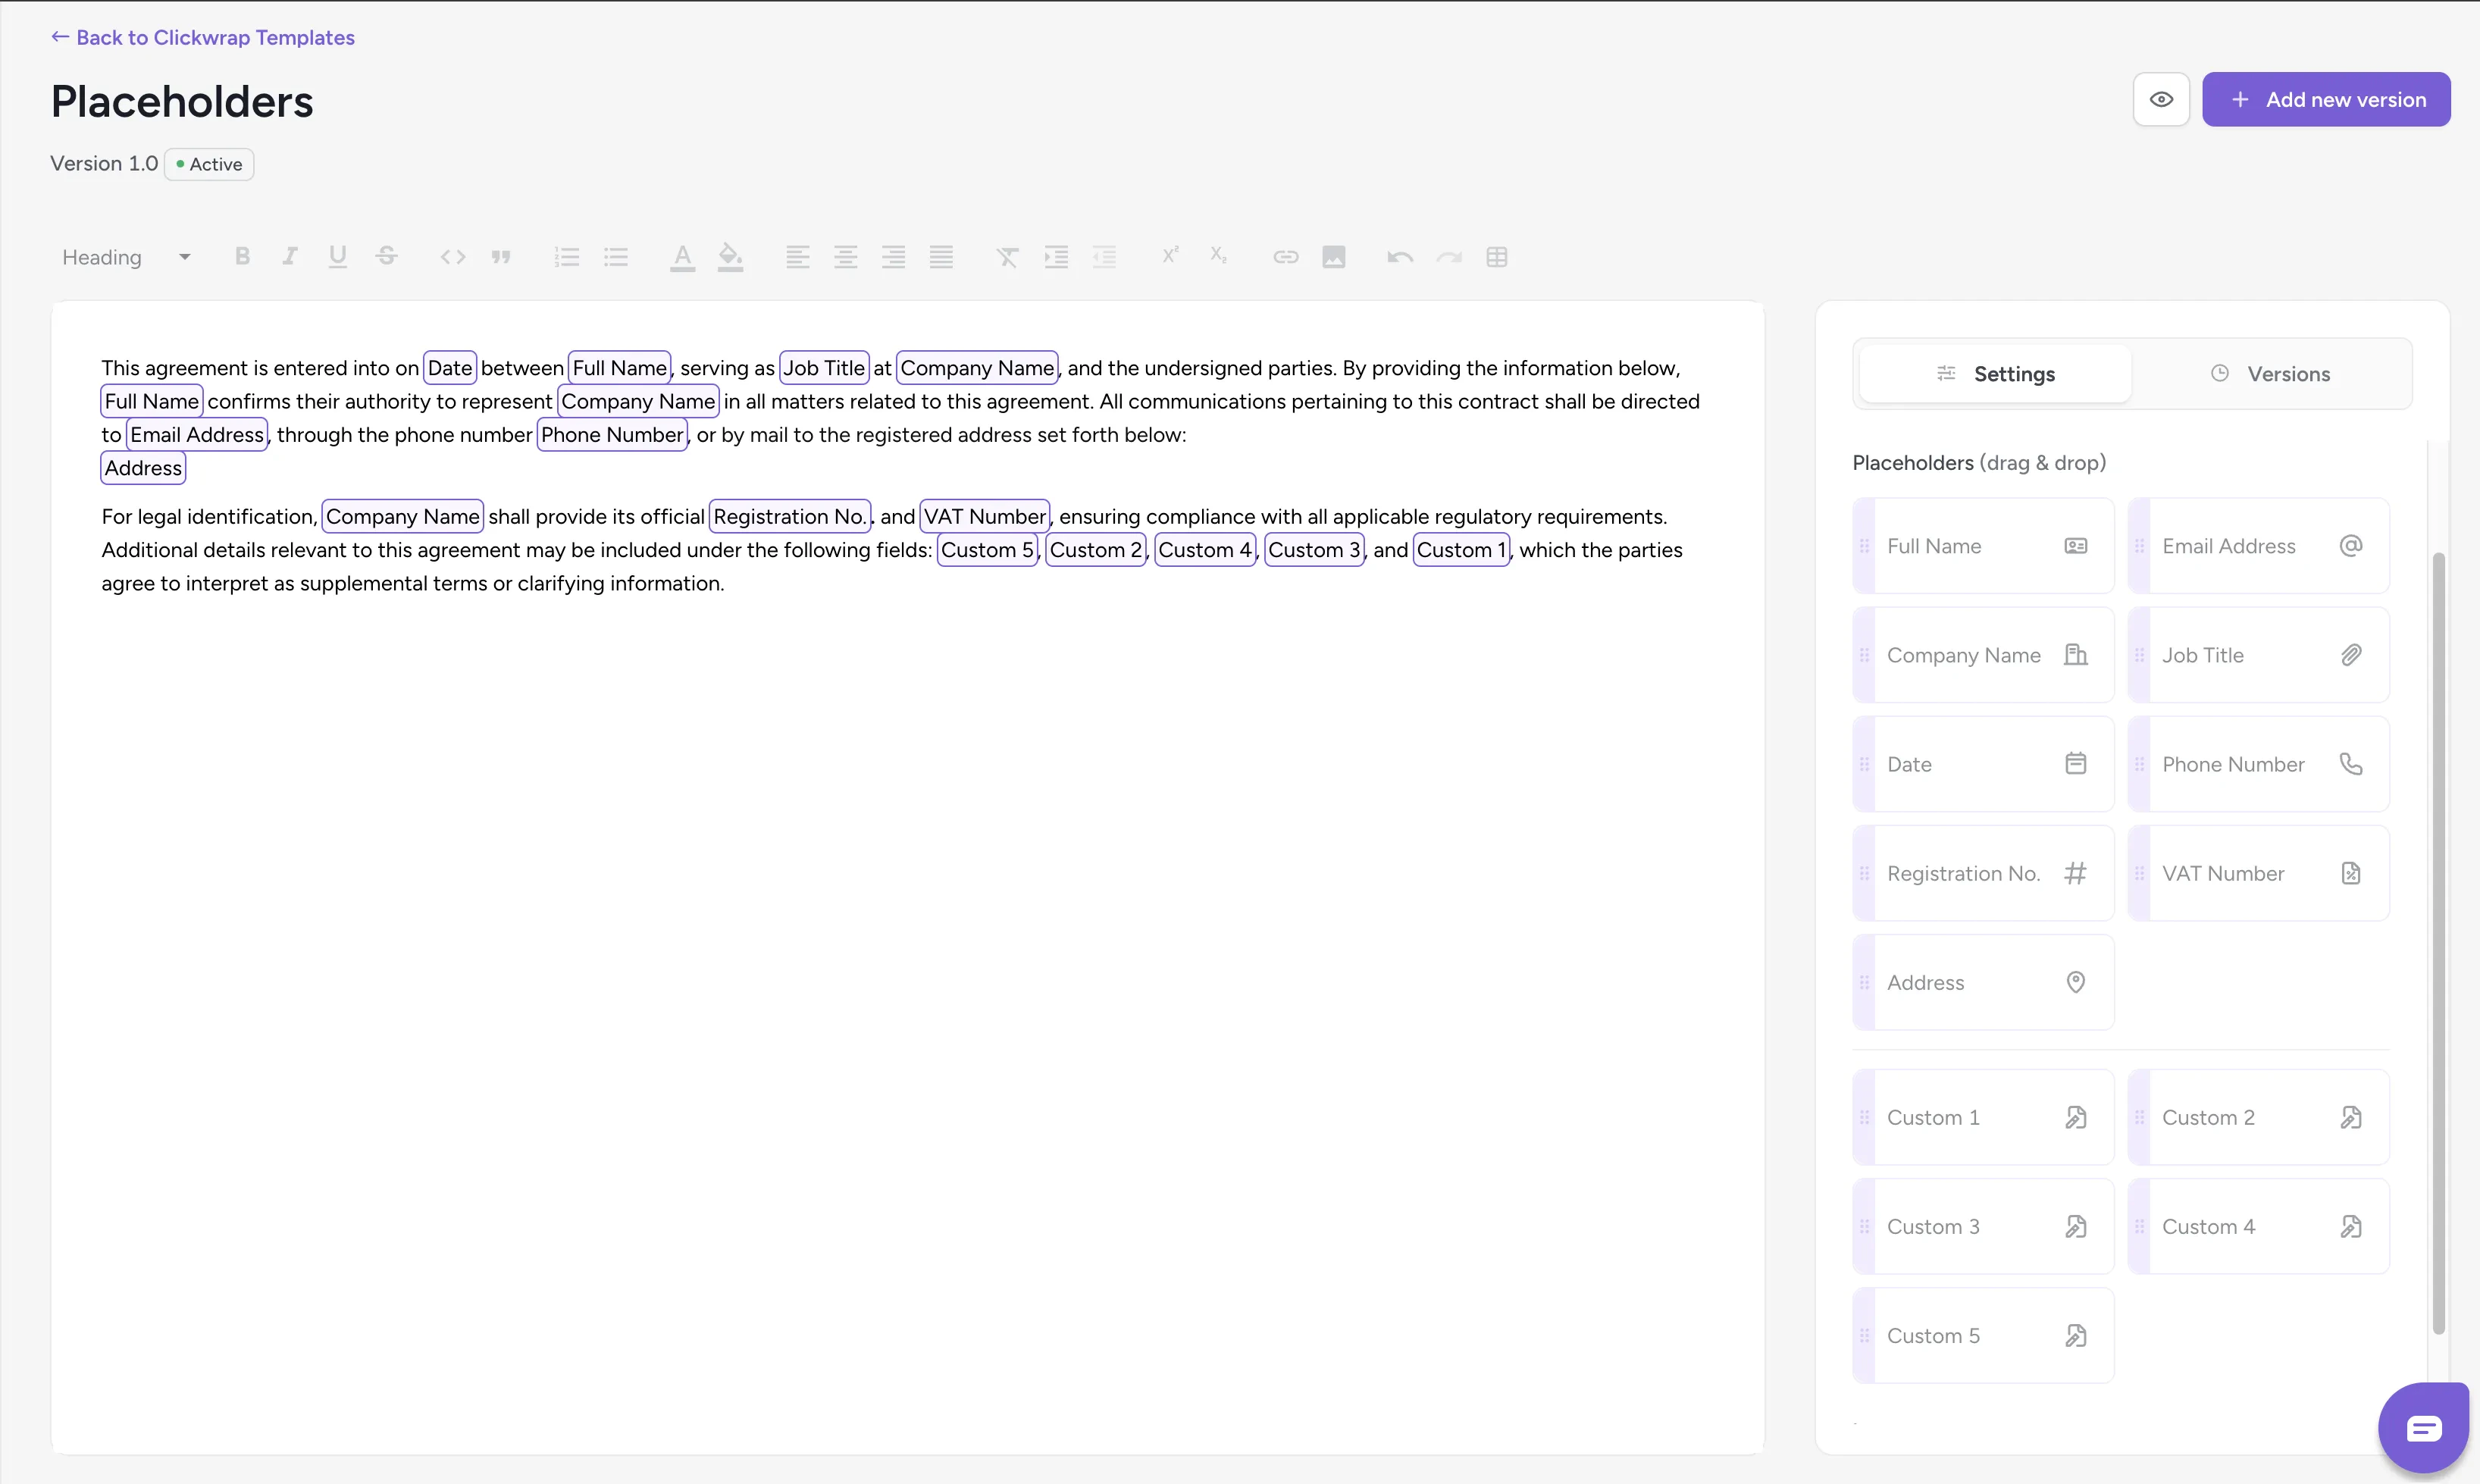
Task: Open the template preview with the eye icon
Action: (2161, 99)
